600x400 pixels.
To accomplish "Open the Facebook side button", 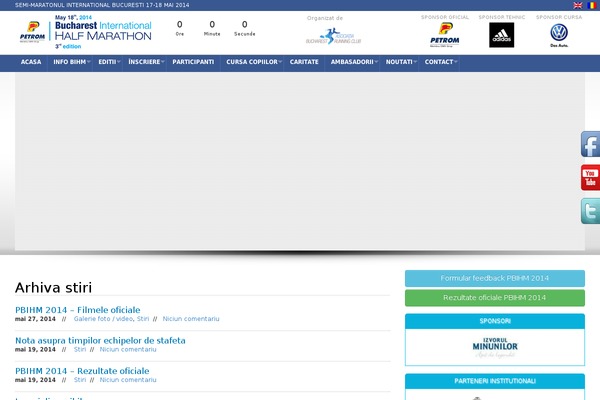I will [x=590, y=144].
